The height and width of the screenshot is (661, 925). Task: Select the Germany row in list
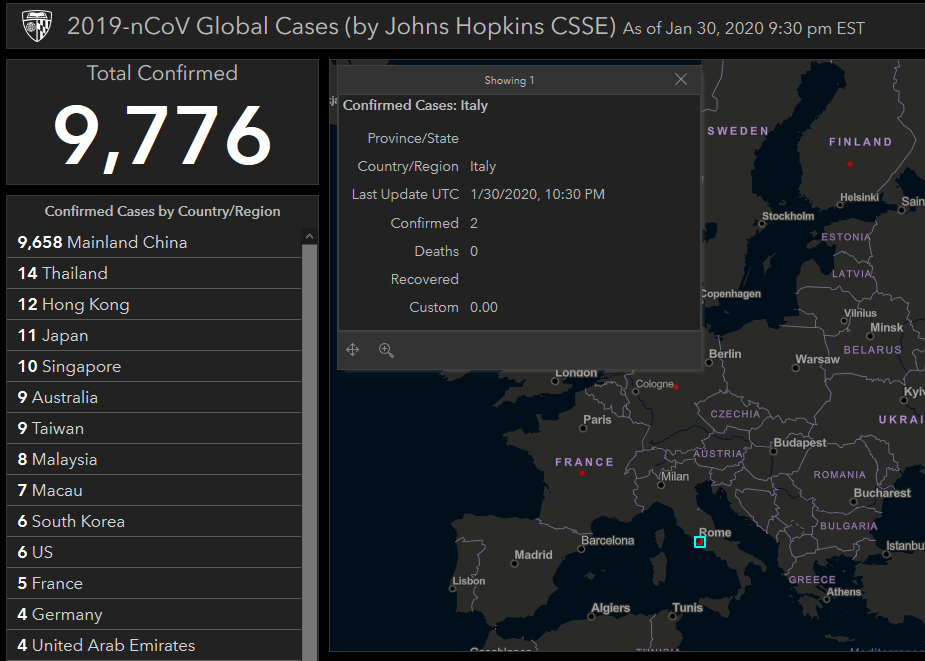tap(154, 614)
